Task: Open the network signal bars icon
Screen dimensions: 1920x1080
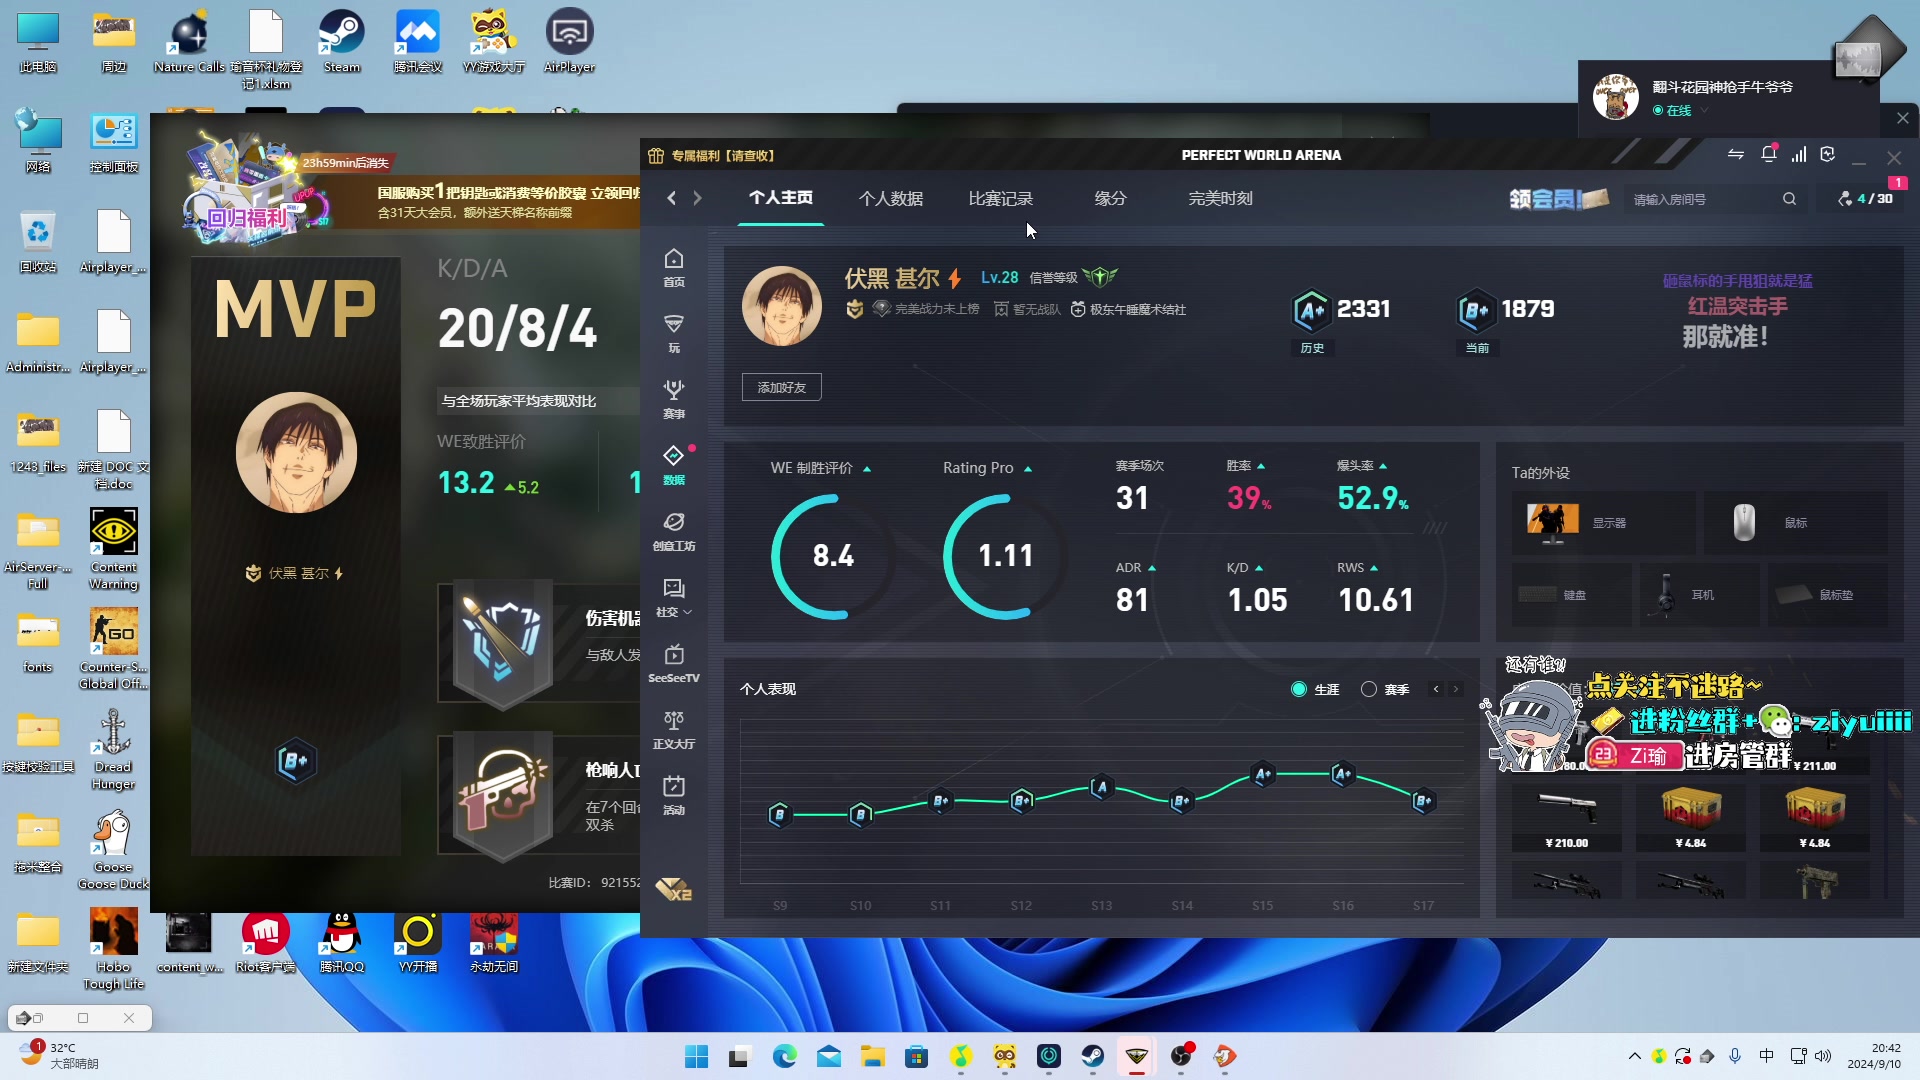Action: coord(1799,154)
